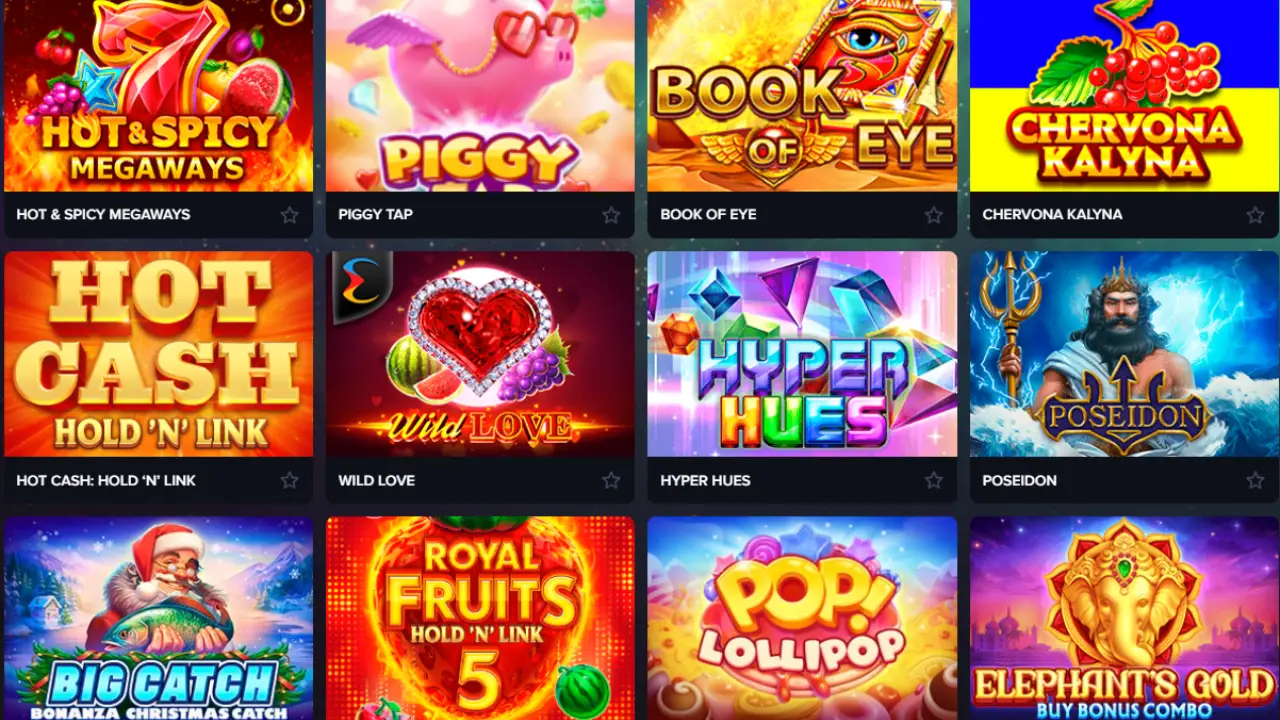Favorite the Hyper Hues game
Screen dimensions: 1280x720
point(933,481)
